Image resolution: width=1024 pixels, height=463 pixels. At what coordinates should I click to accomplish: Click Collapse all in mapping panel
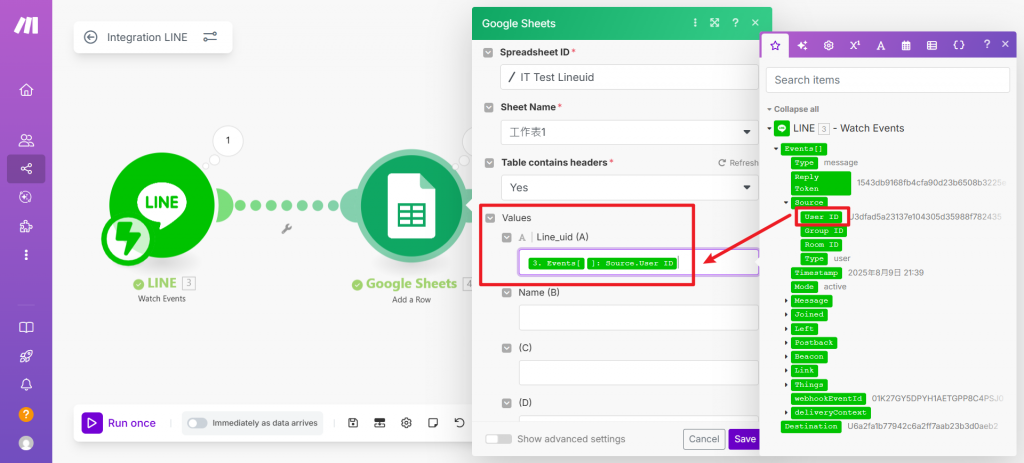coord(793,109)
